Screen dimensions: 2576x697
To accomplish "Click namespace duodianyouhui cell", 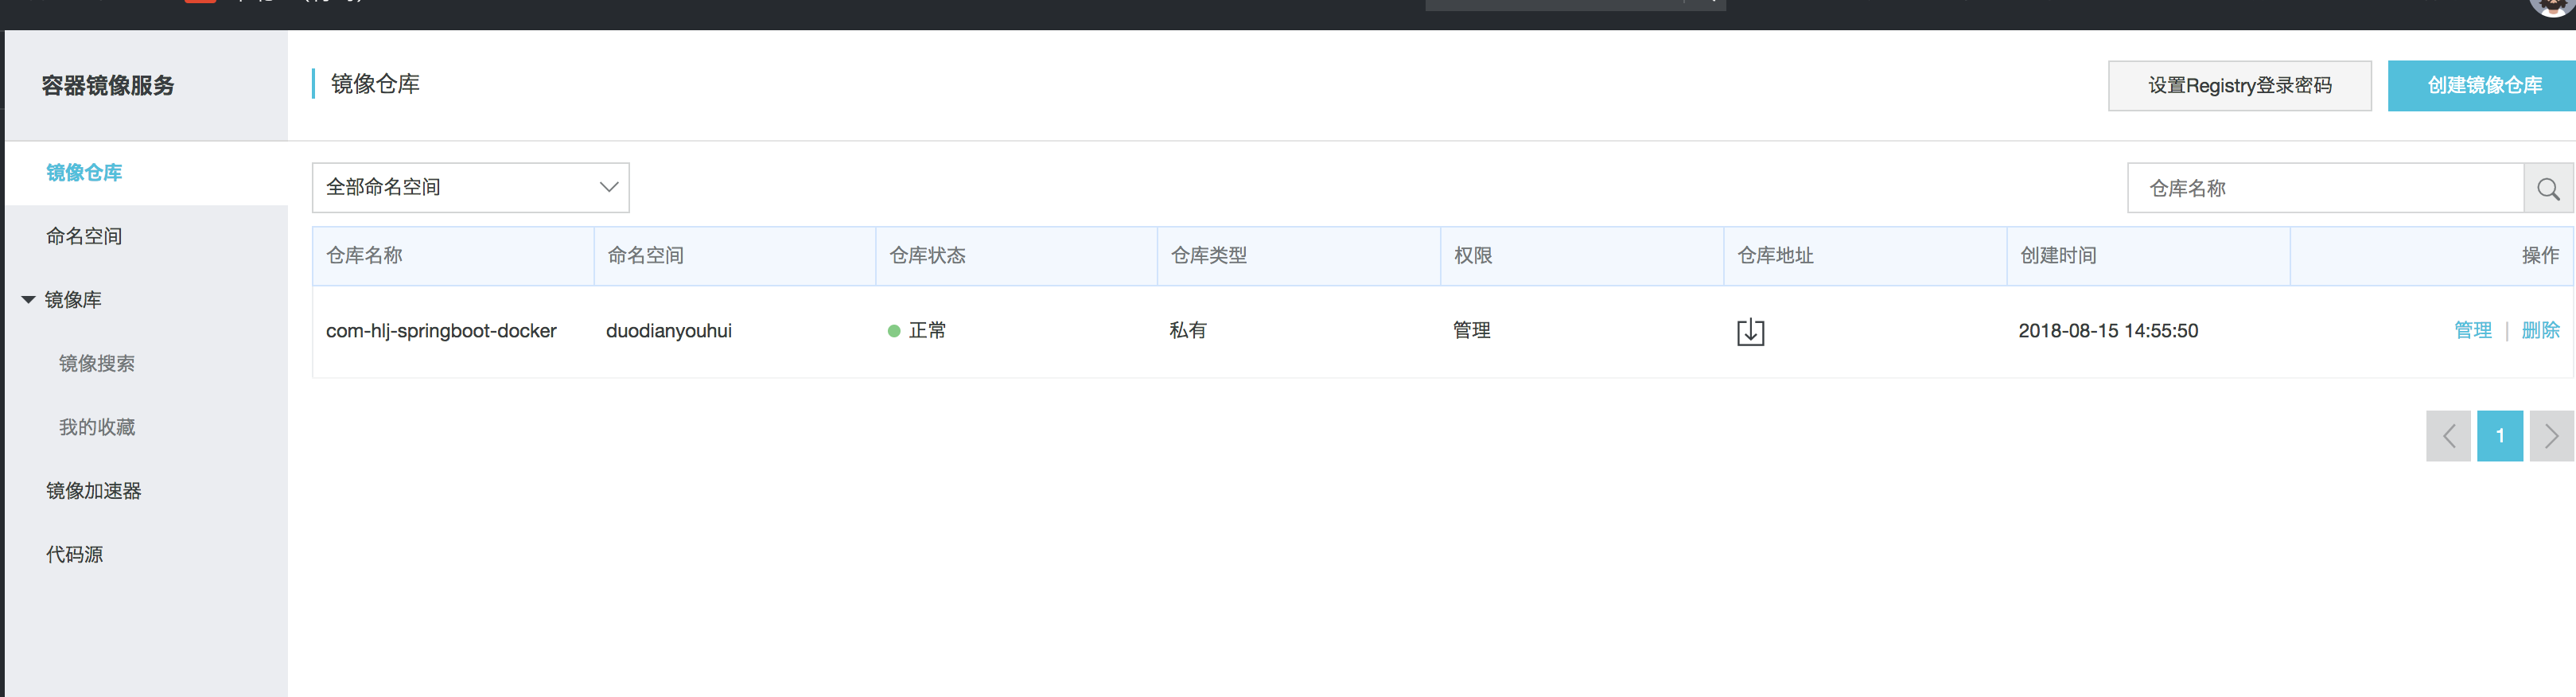I will (669, 331).
